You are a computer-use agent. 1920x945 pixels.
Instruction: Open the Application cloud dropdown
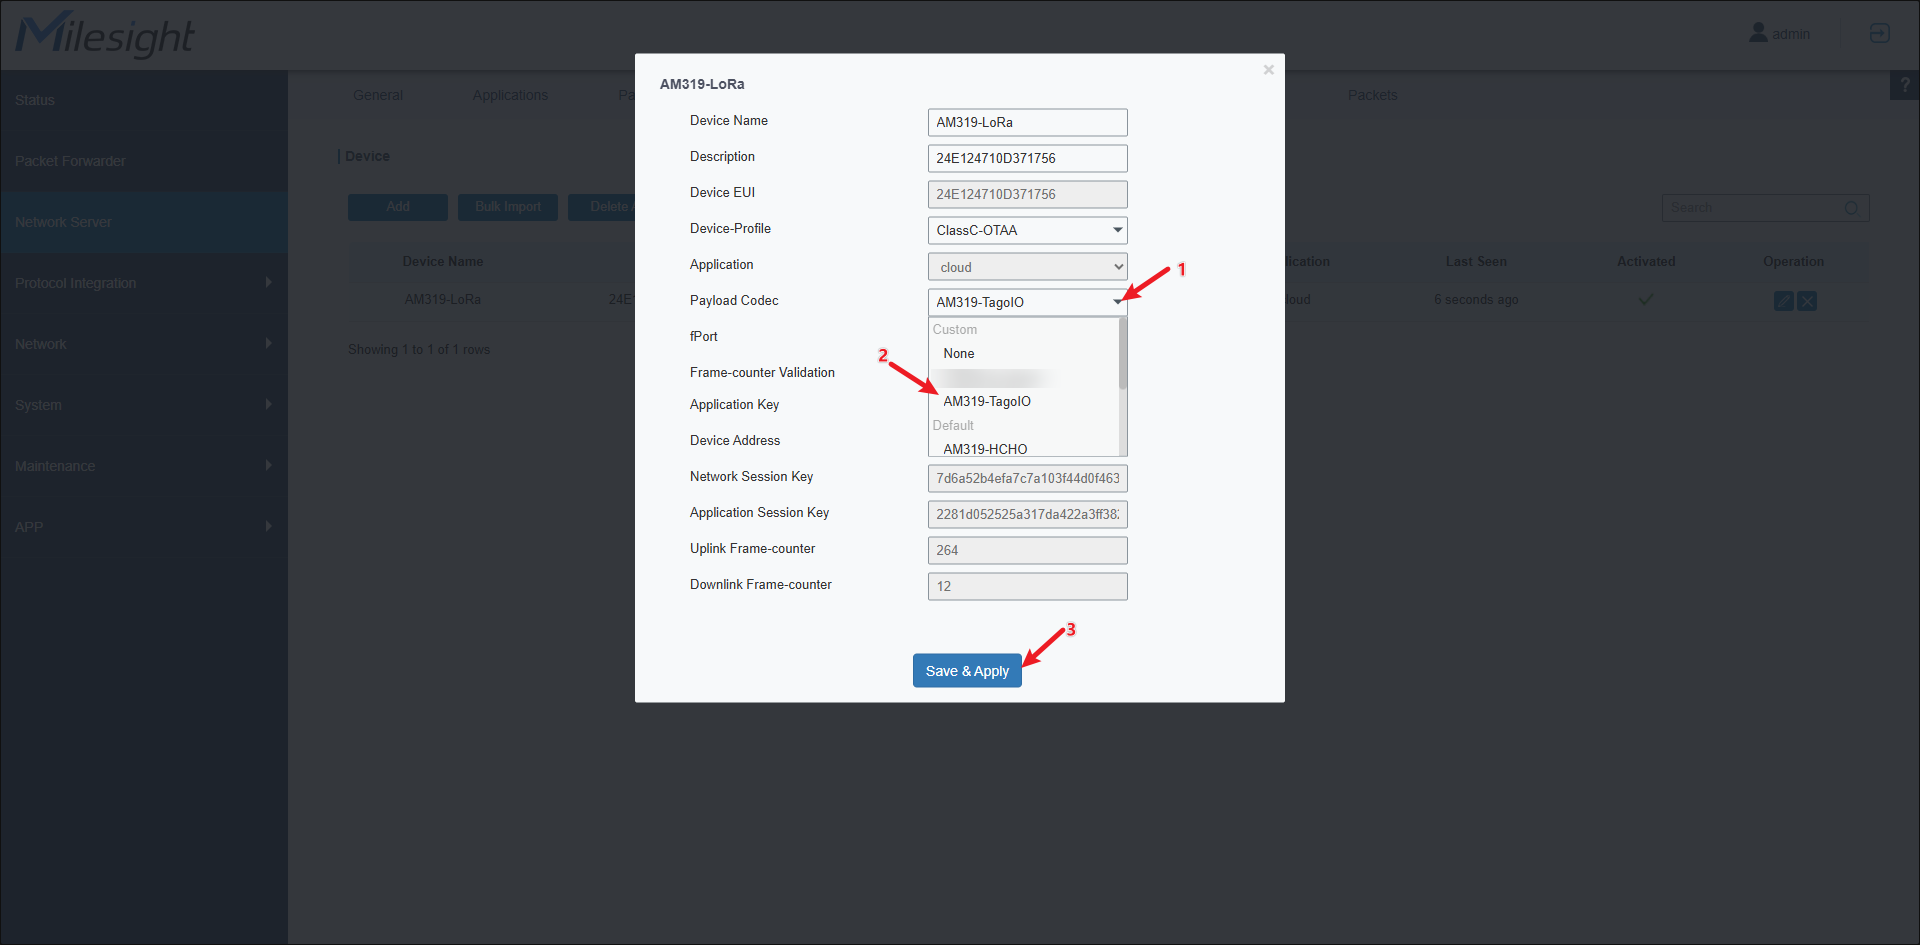[x=1027, y=267]
